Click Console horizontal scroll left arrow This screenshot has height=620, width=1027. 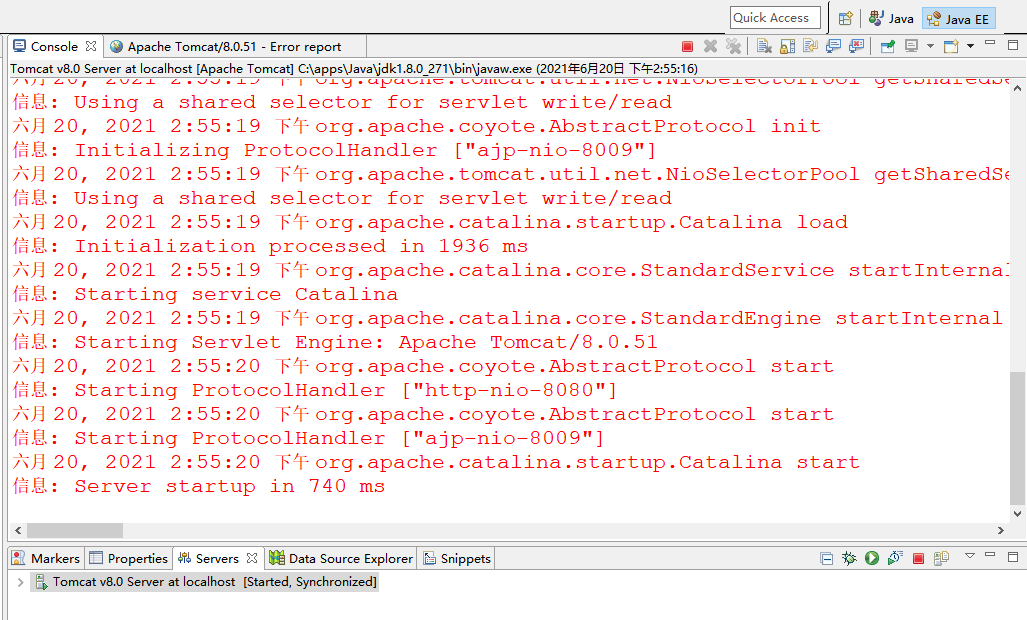(18, 530)
